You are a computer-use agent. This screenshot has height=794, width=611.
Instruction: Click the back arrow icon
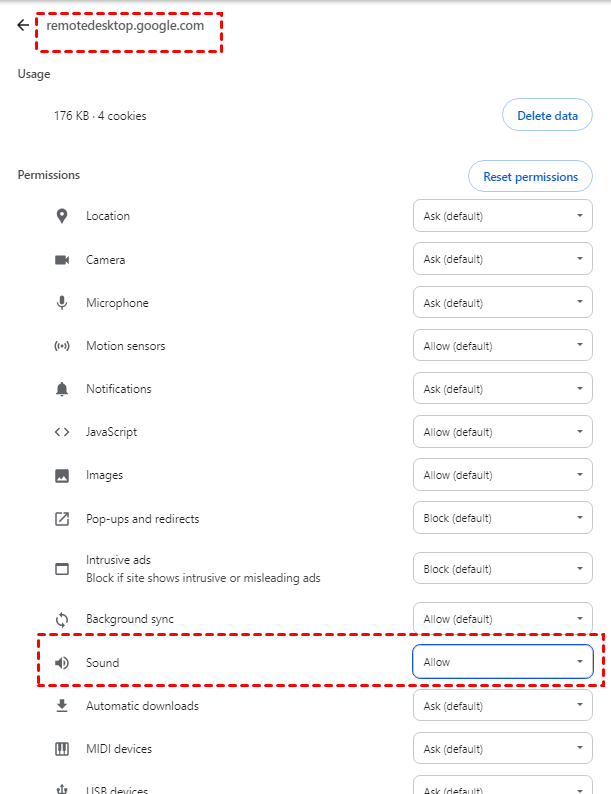point(23,26)
